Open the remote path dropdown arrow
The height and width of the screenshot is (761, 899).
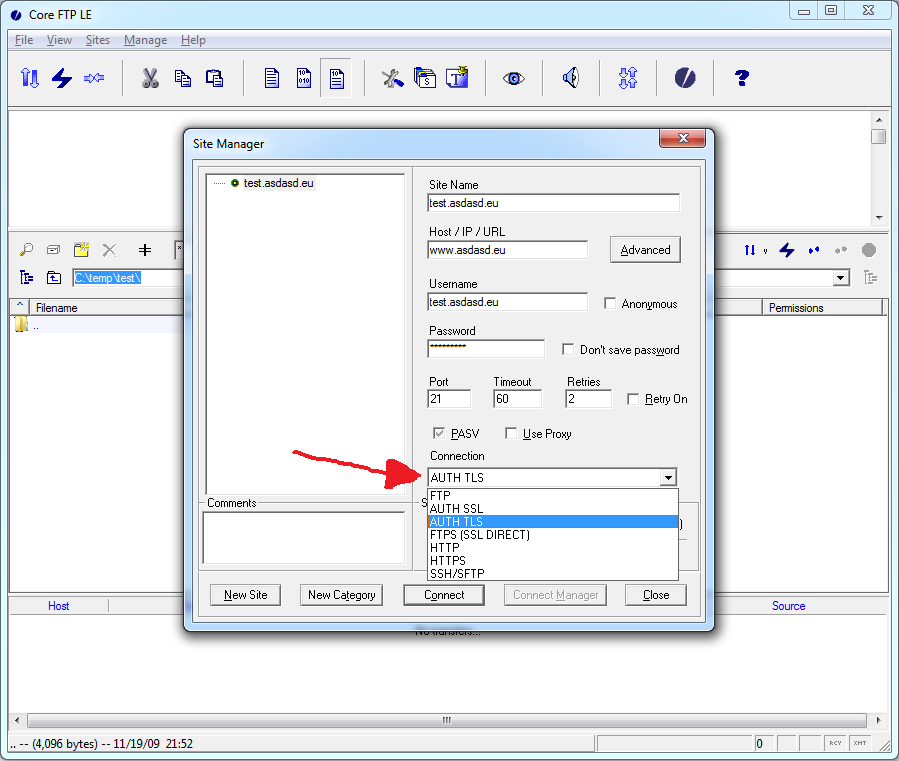pyautogui.click(x=841, y=278)
